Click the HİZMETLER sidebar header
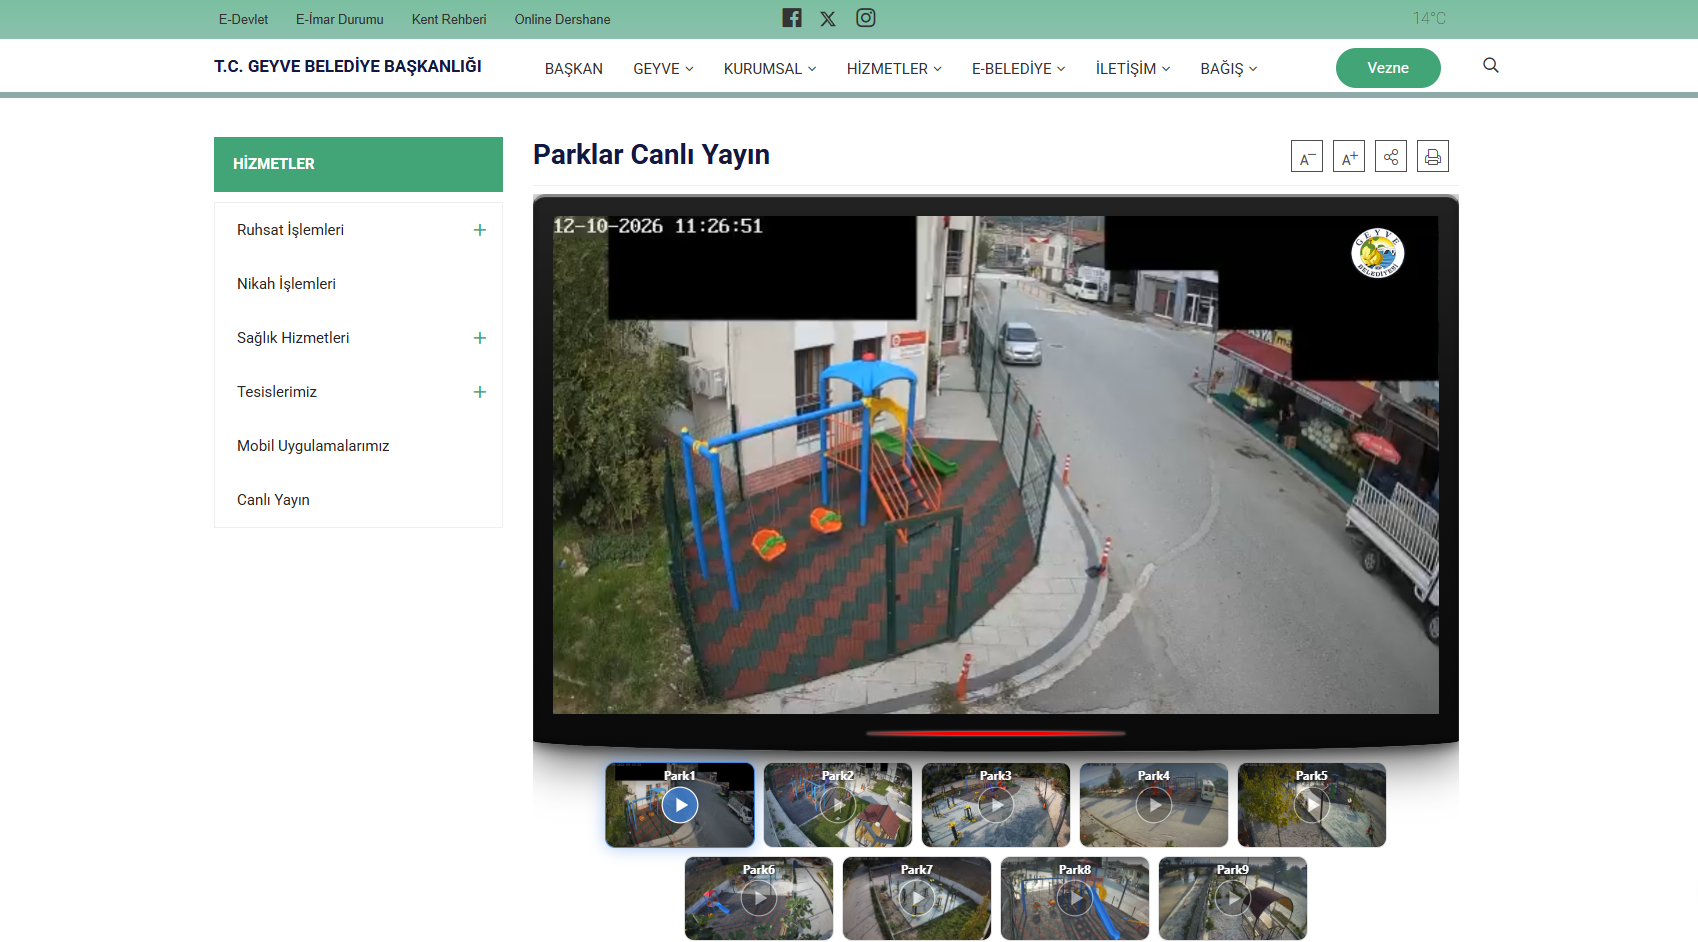This screenshot has width=1698, height=942. (358, 164)
